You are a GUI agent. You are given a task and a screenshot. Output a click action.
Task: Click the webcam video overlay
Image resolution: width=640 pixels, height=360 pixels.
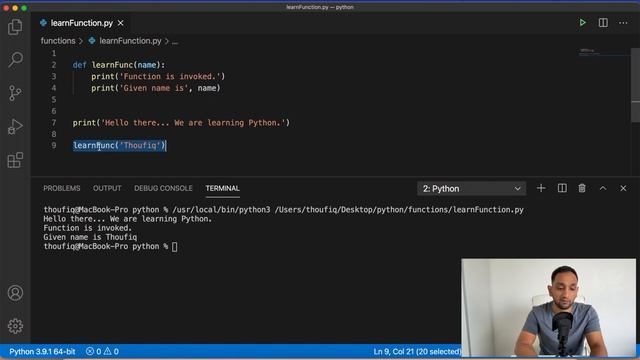(x=548, y=307)
